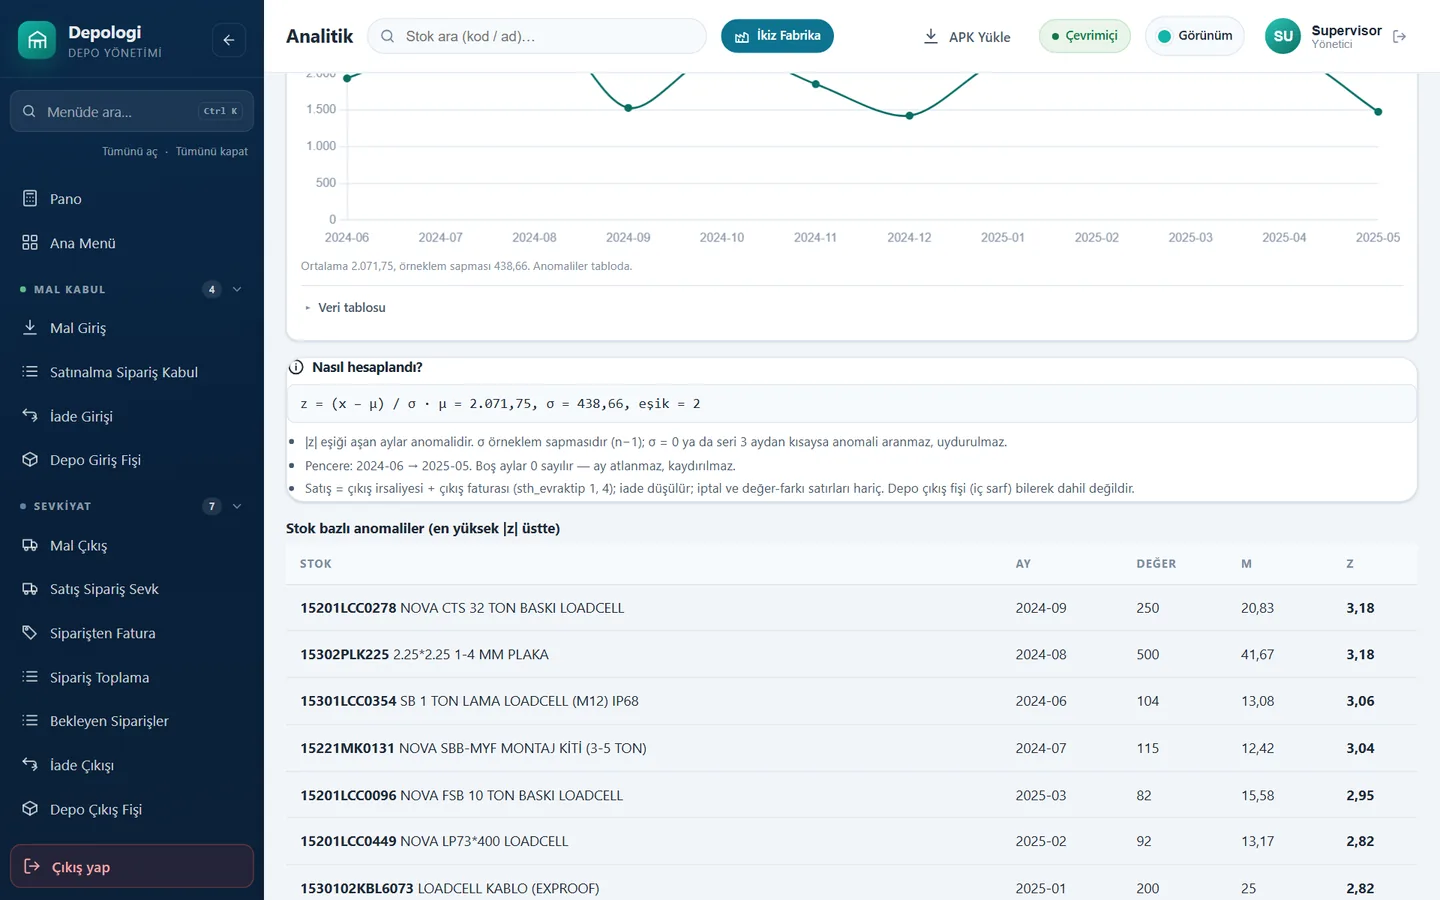Image resolution: width=1440 pixels, height=900 pixels.
Task: Select the 15301LCC0354 SB 1 TON row
Action: (x=851, y=701)
